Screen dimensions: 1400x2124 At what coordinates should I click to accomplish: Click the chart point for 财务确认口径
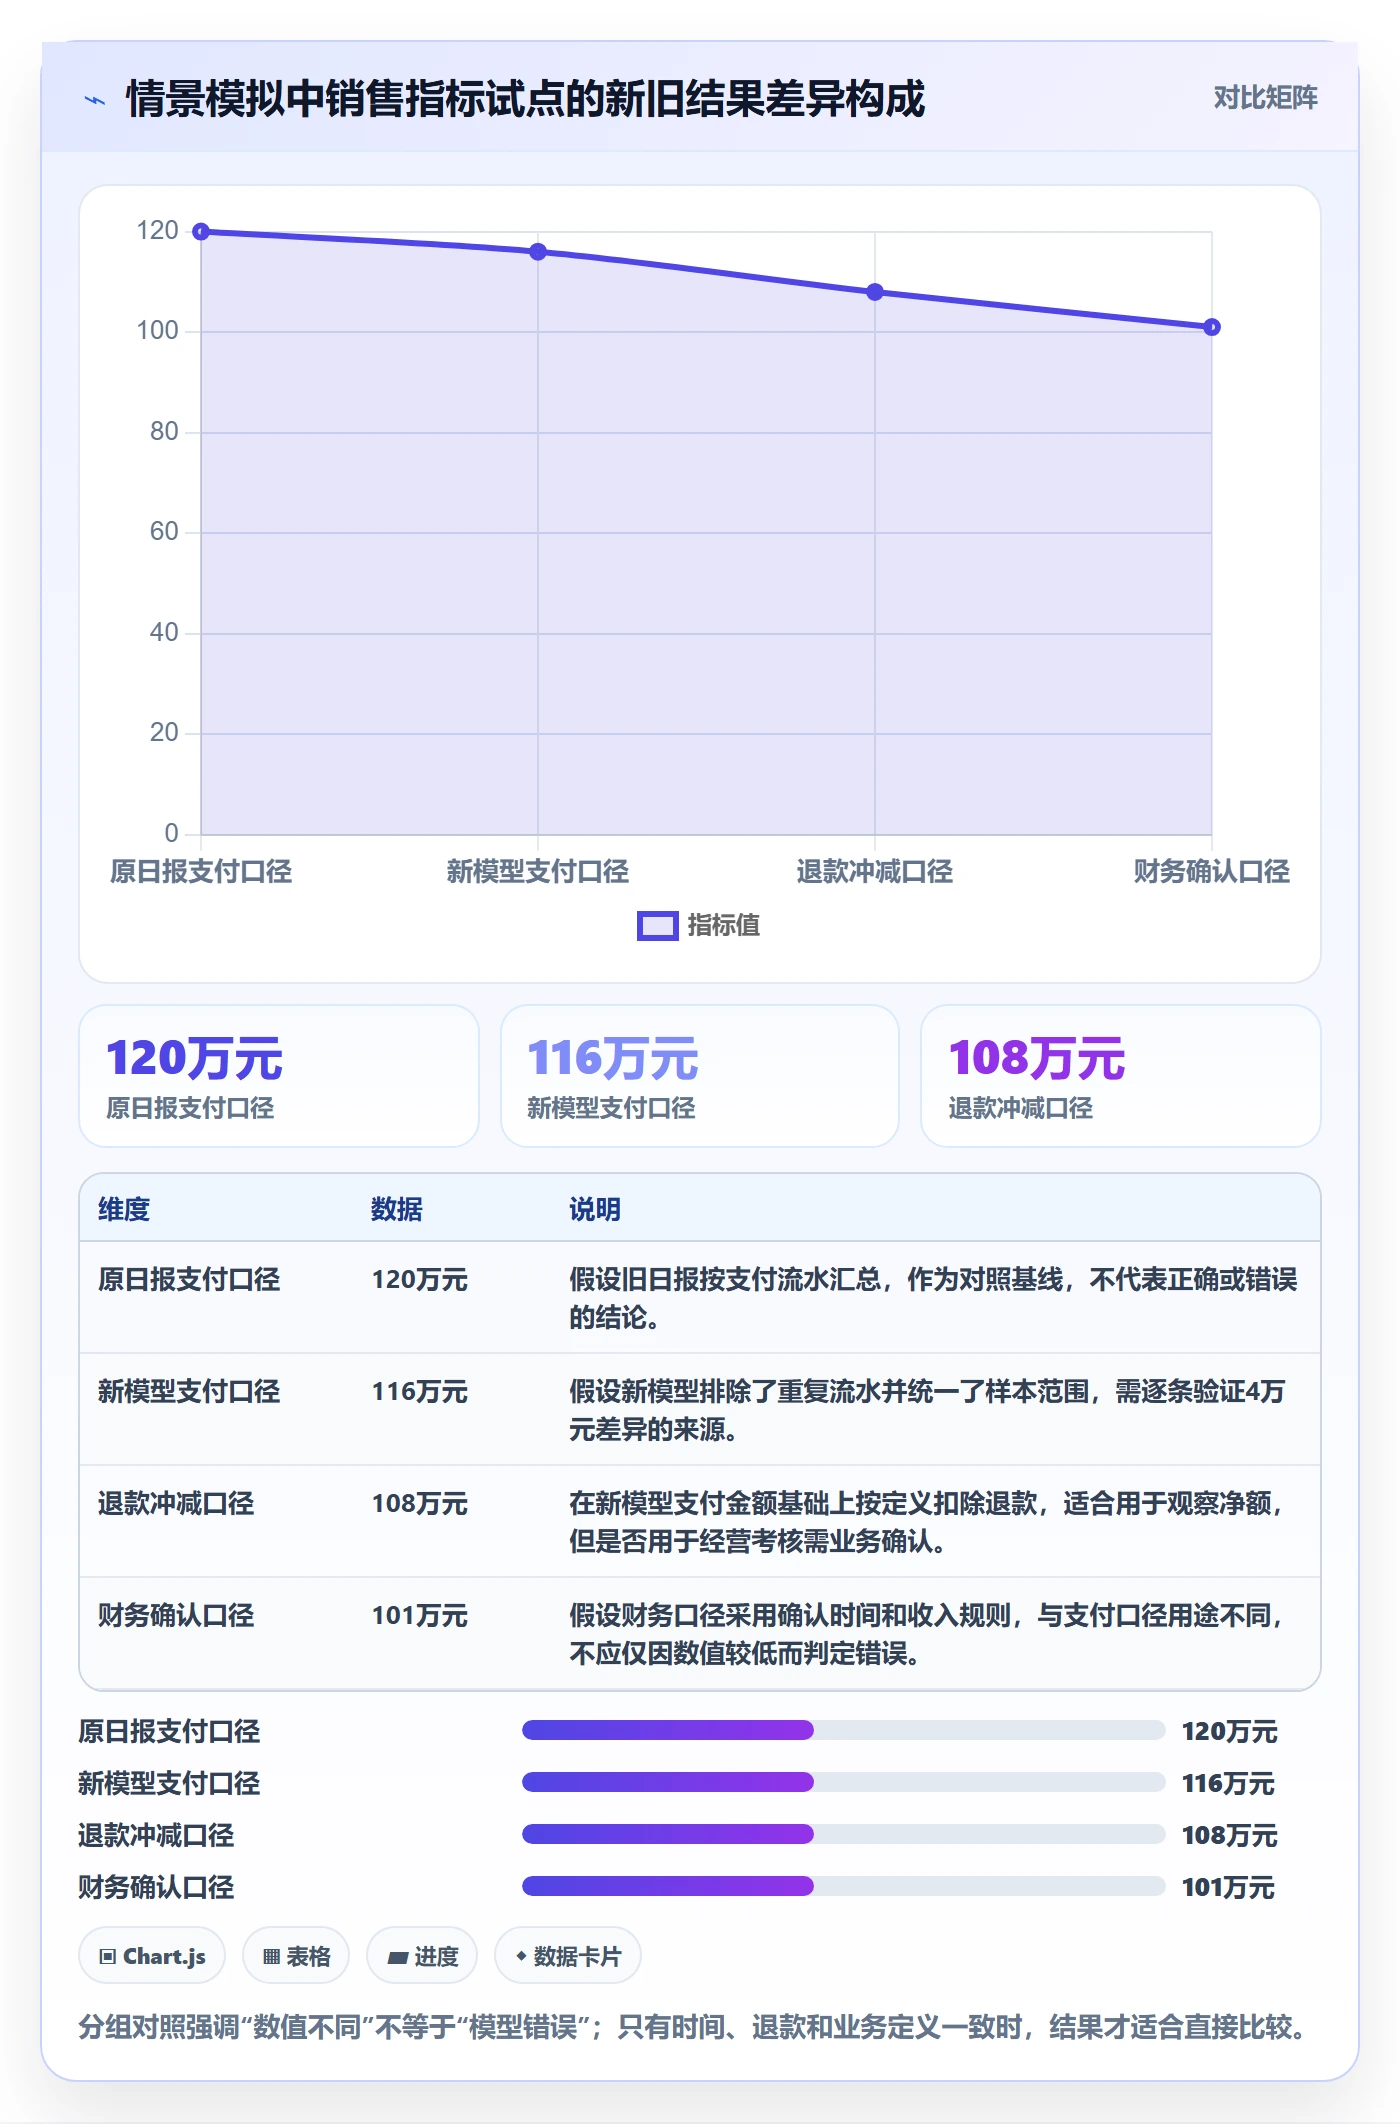coord(1212,327)
